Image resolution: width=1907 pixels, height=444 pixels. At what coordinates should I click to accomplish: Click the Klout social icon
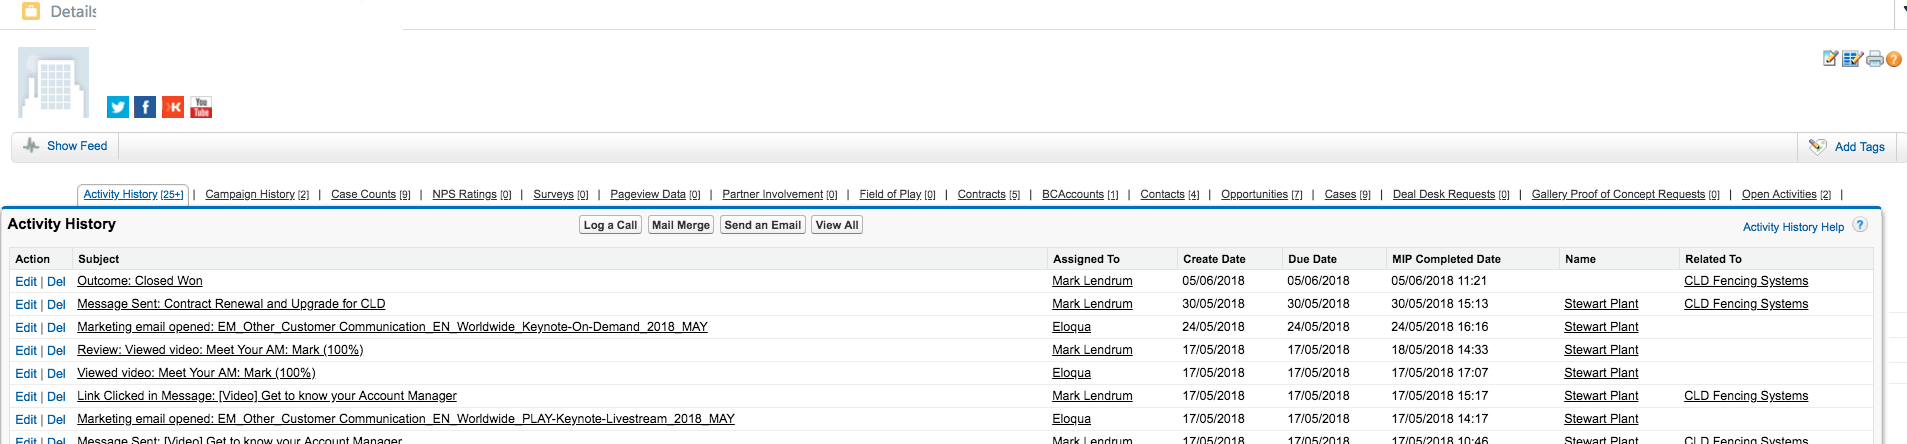pos(173,107)
